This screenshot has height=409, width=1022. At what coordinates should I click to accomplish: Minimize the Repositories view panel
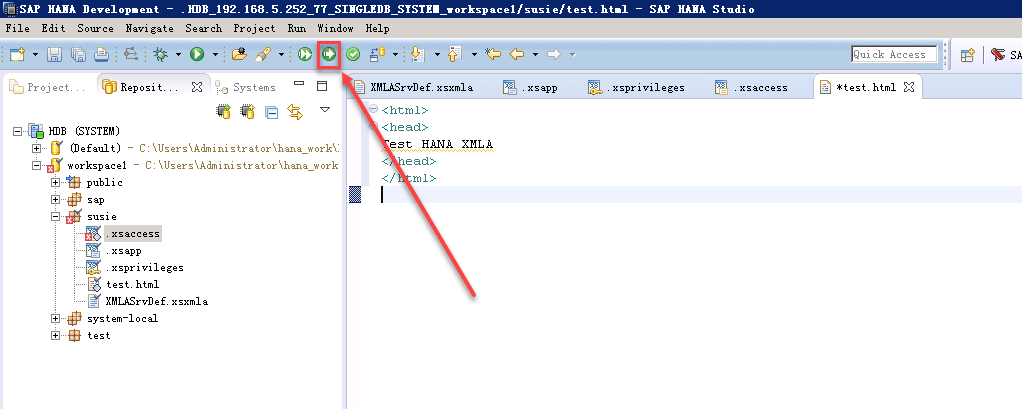point(299,84)
